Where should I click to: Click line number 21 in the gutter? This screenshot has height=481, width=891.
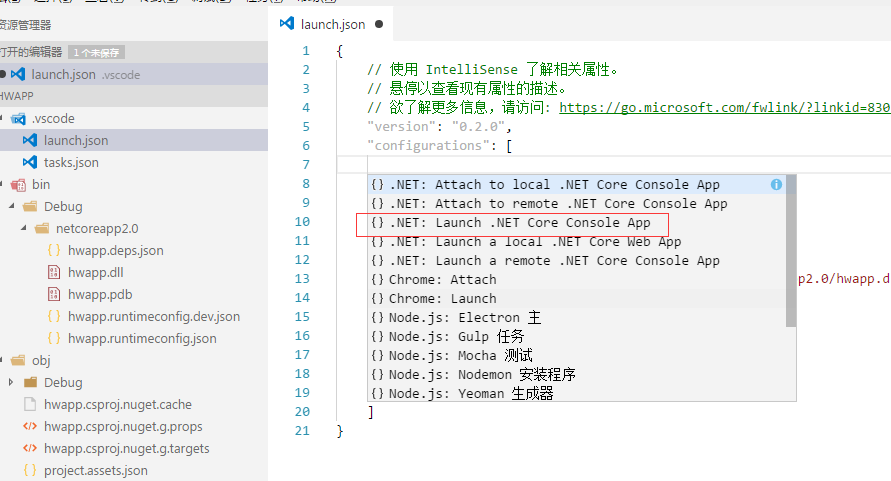coord(302,431)
